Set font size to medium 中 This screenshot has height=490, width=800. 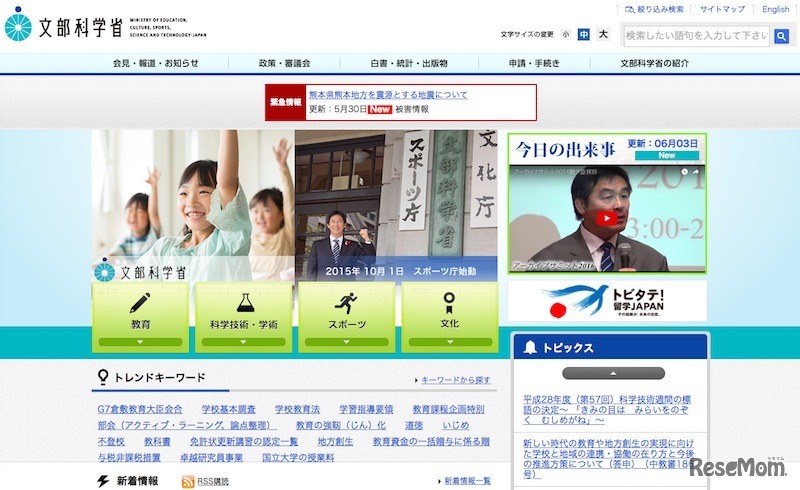click(x=584, y=34)
